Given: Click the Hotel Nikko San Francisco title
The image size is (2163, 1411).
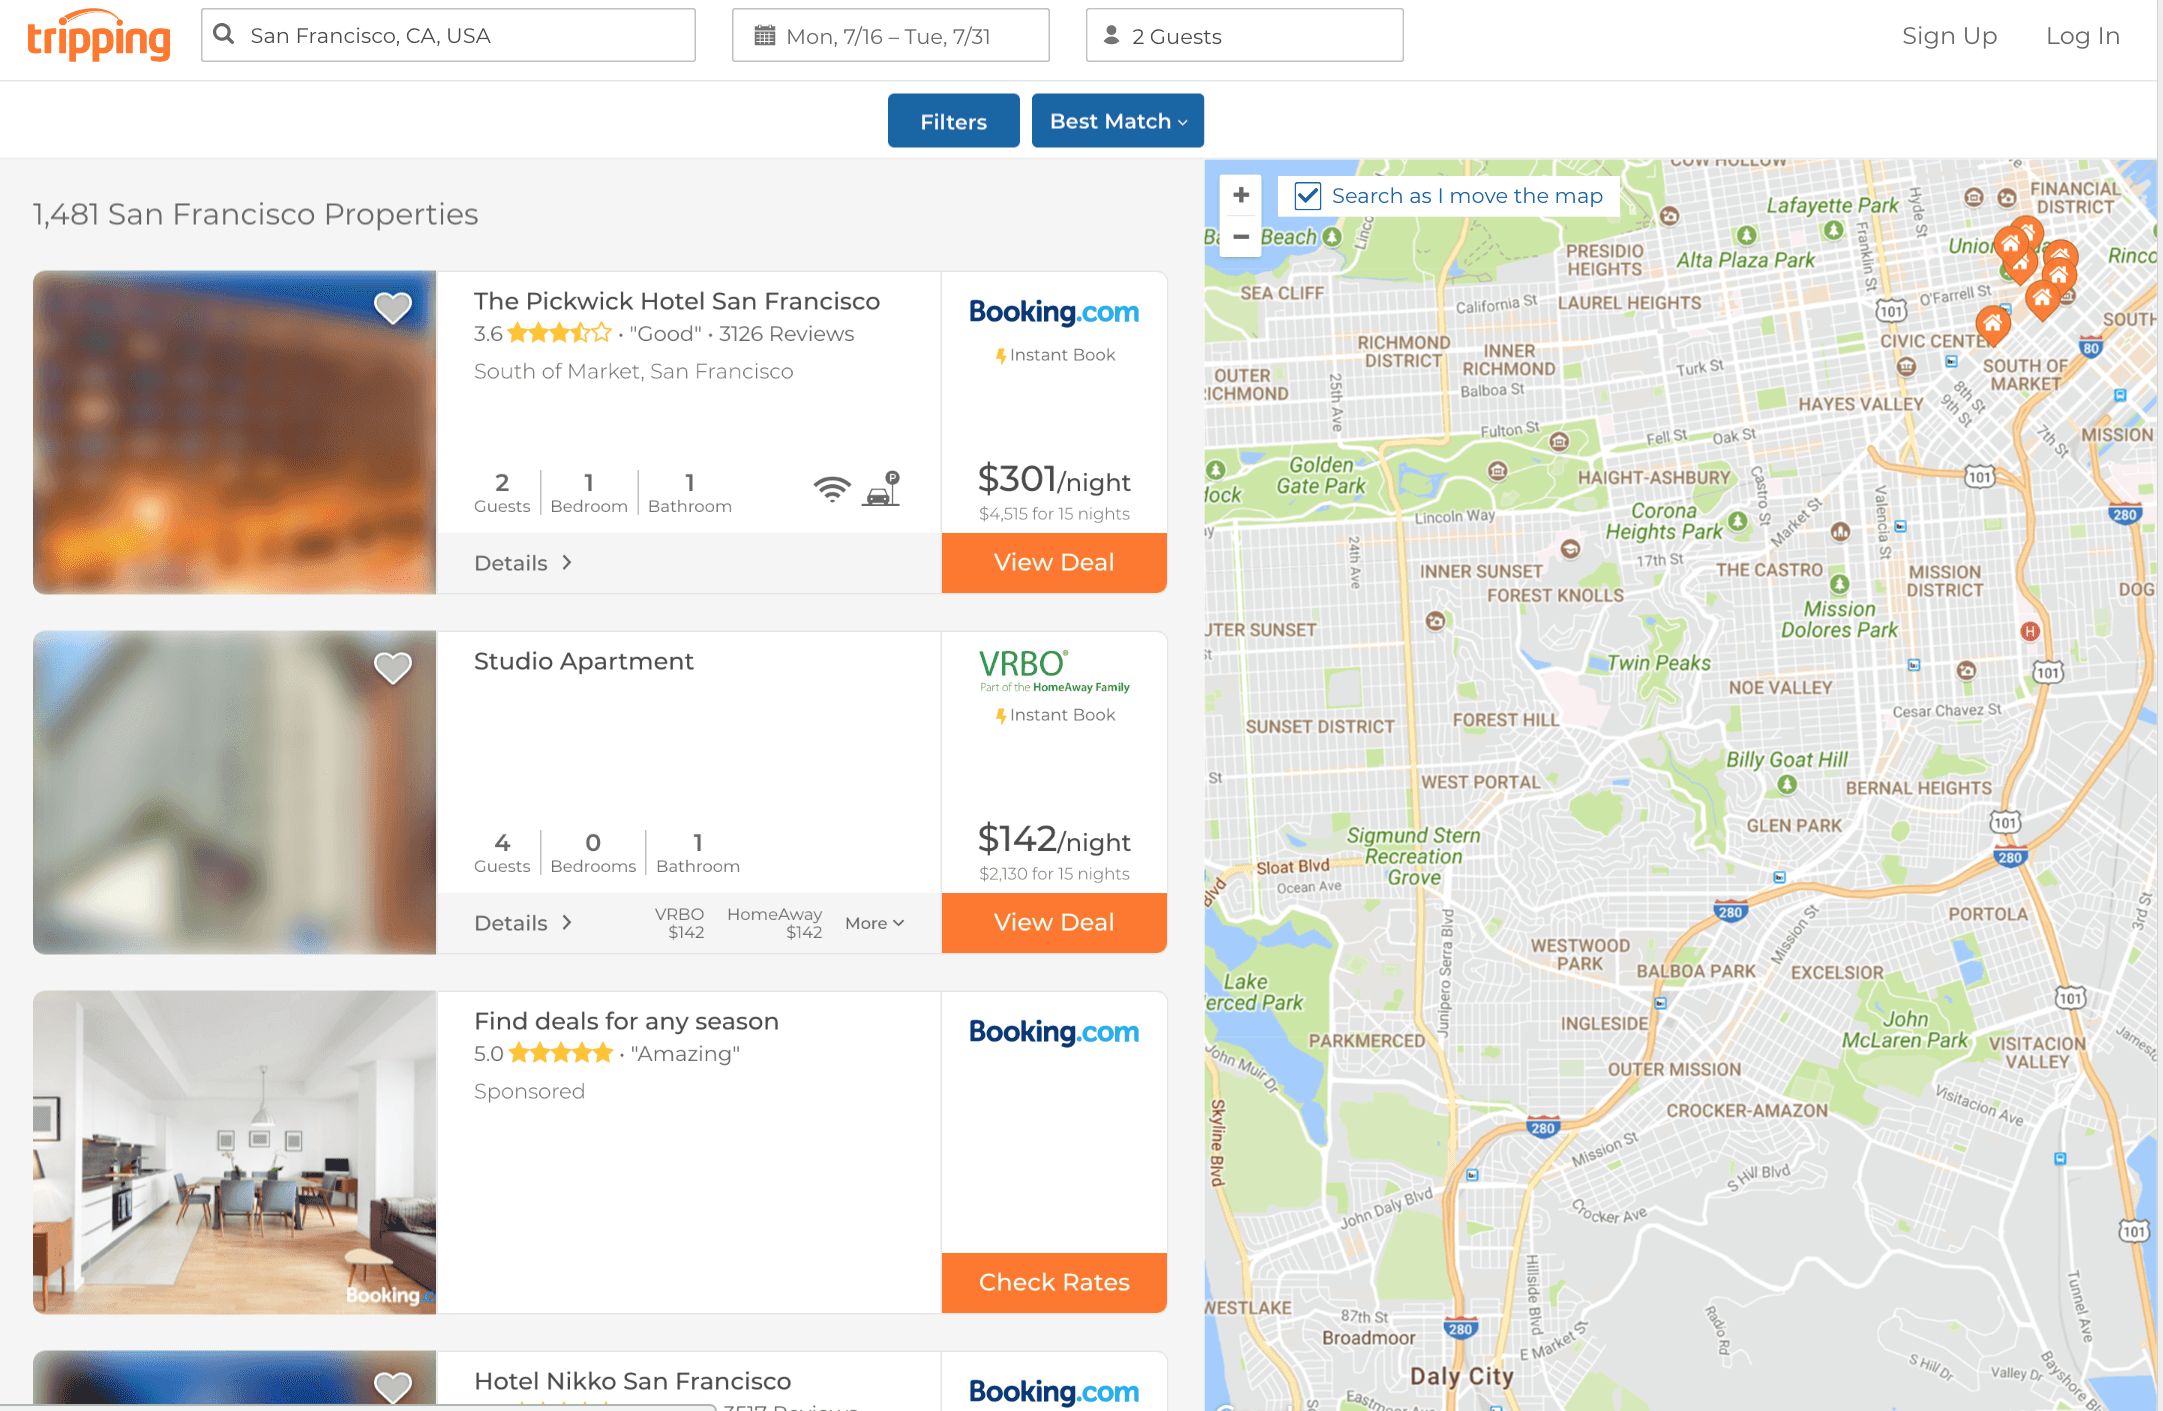Looking at the screenshot, I should 632,1381.
